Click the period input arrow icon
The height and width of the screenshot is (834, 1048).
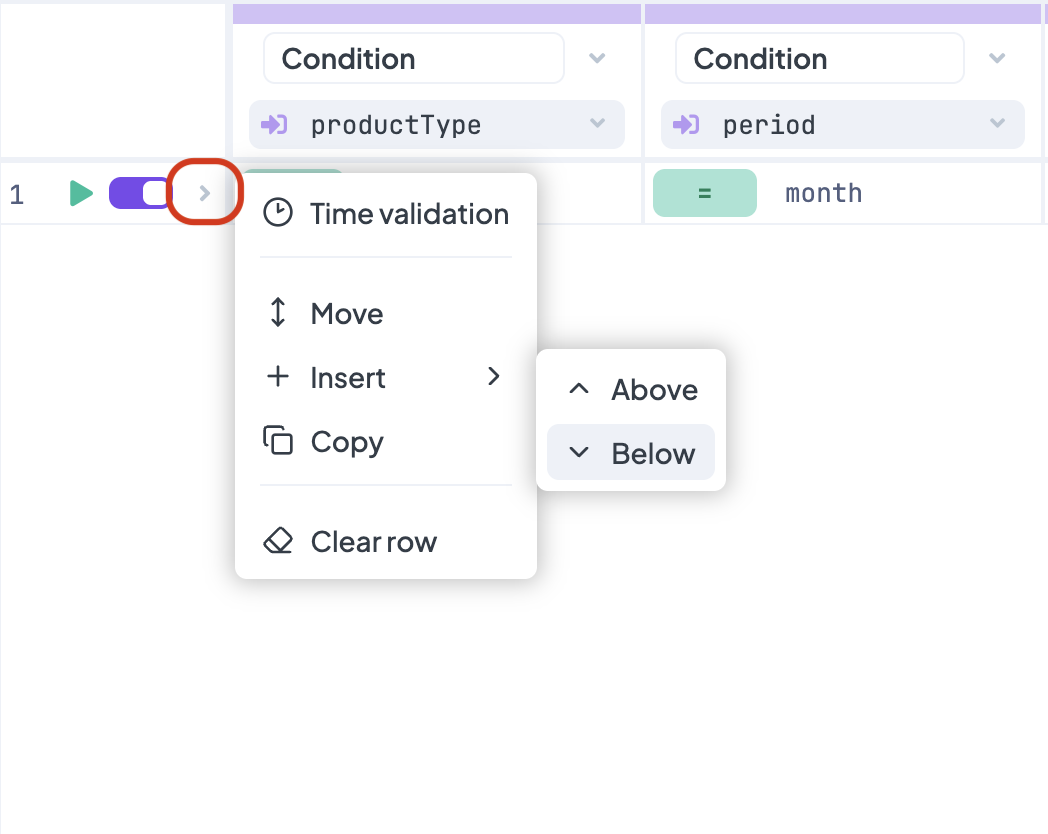tap(686, 125)
